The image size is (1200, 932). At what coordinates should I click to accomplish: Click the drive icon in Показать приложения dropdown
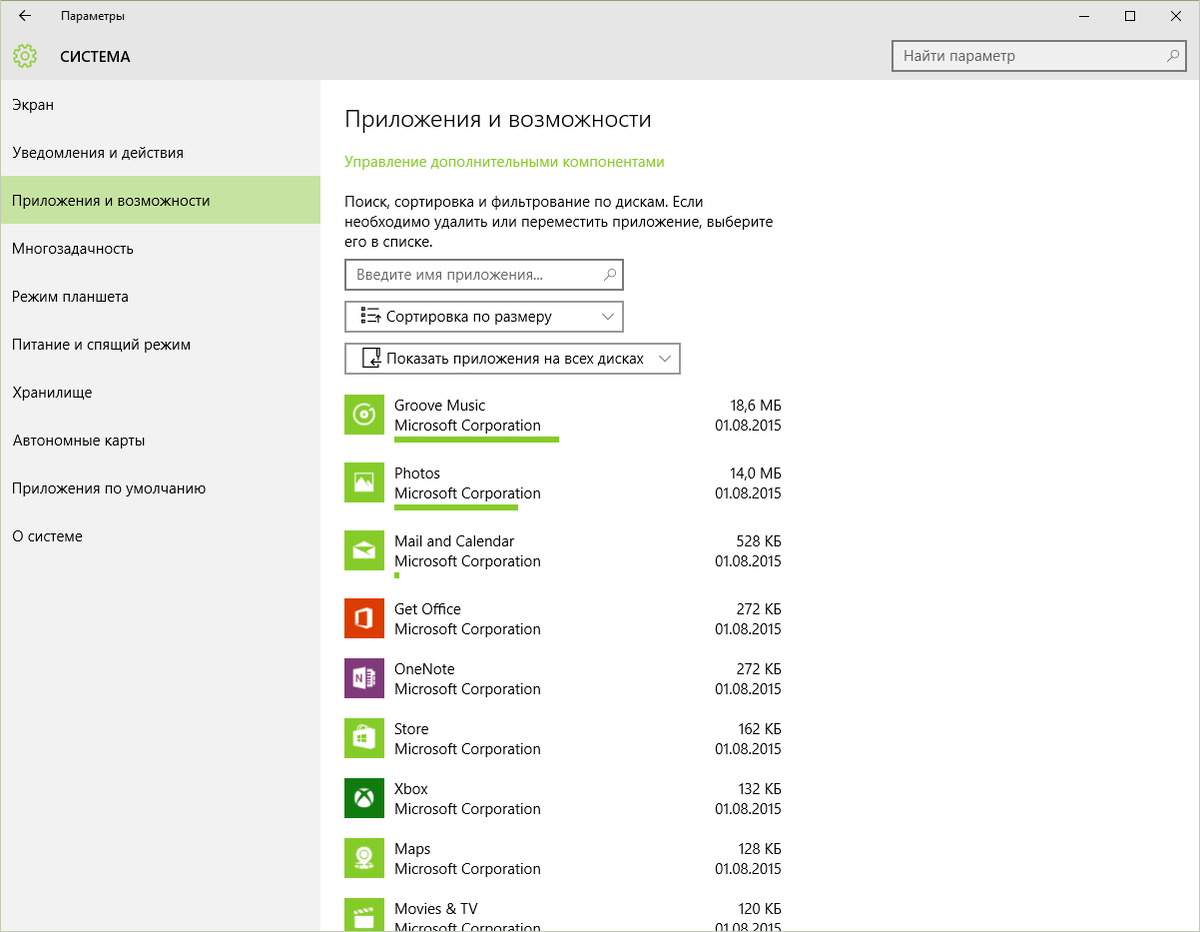(x=370, y=359)
